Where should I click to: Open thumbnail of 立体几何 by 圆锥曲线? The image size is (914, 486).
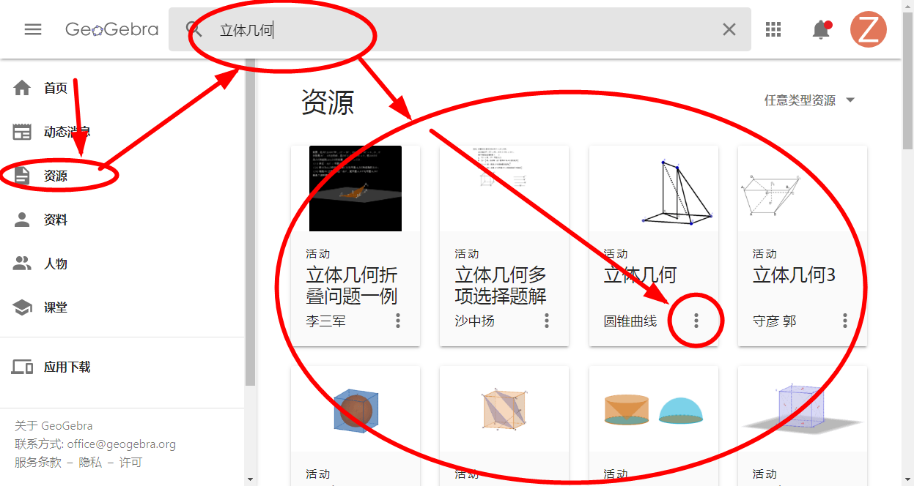[x=653, y=188]
